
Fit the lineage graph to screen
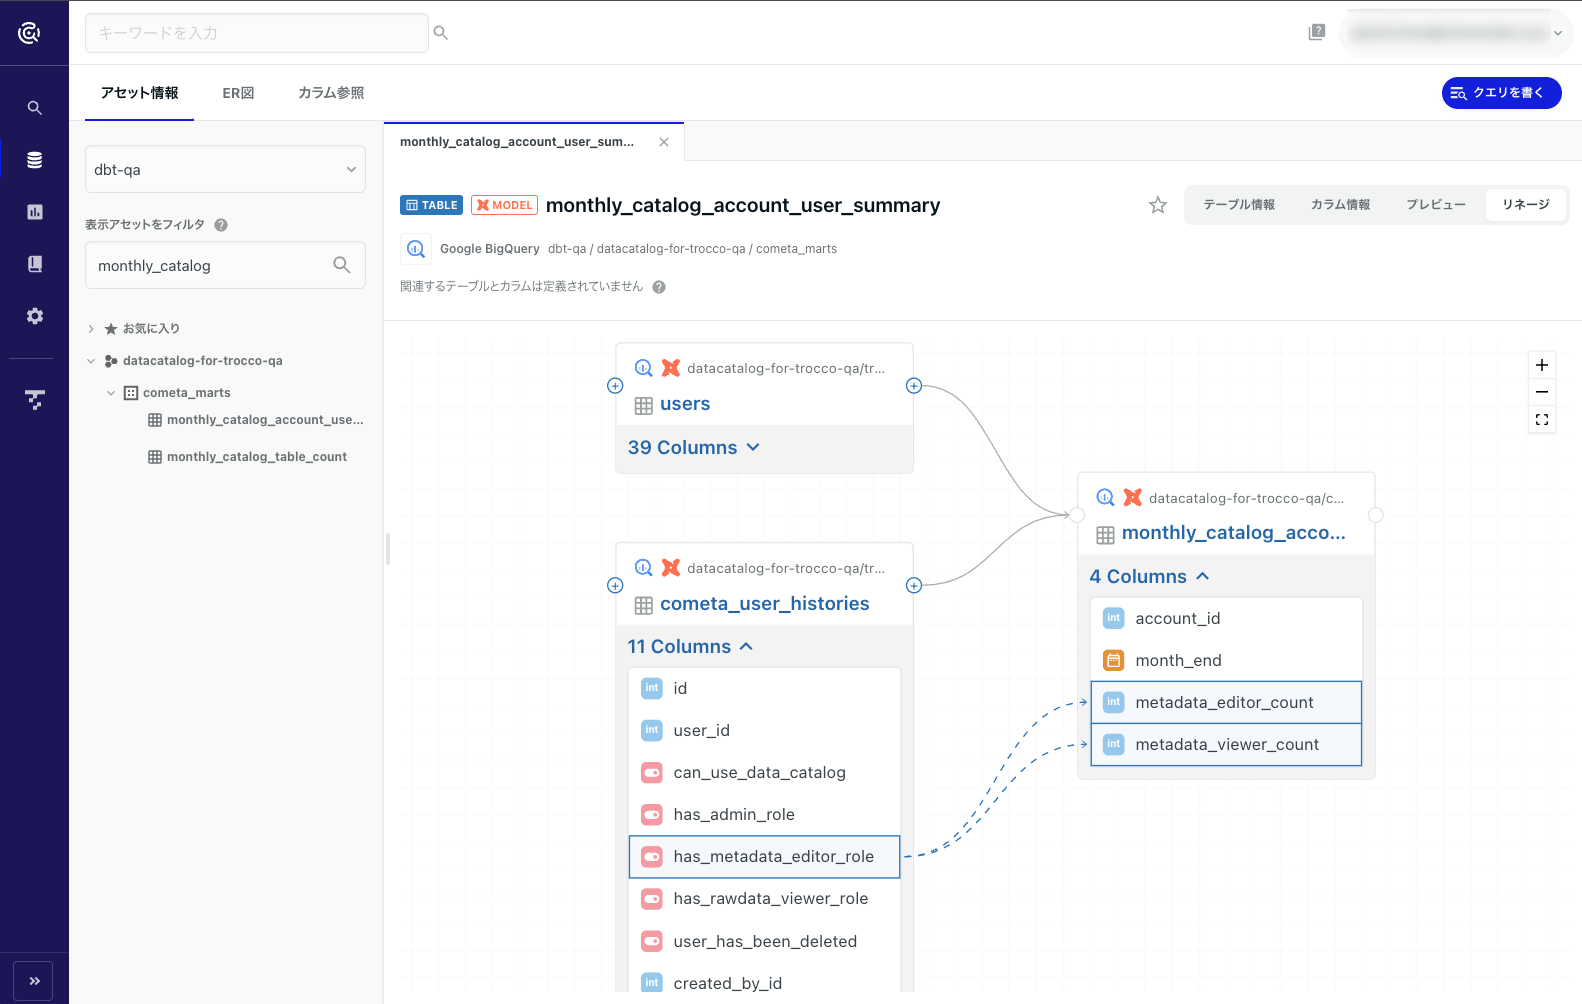click(x=1542, y=420)
